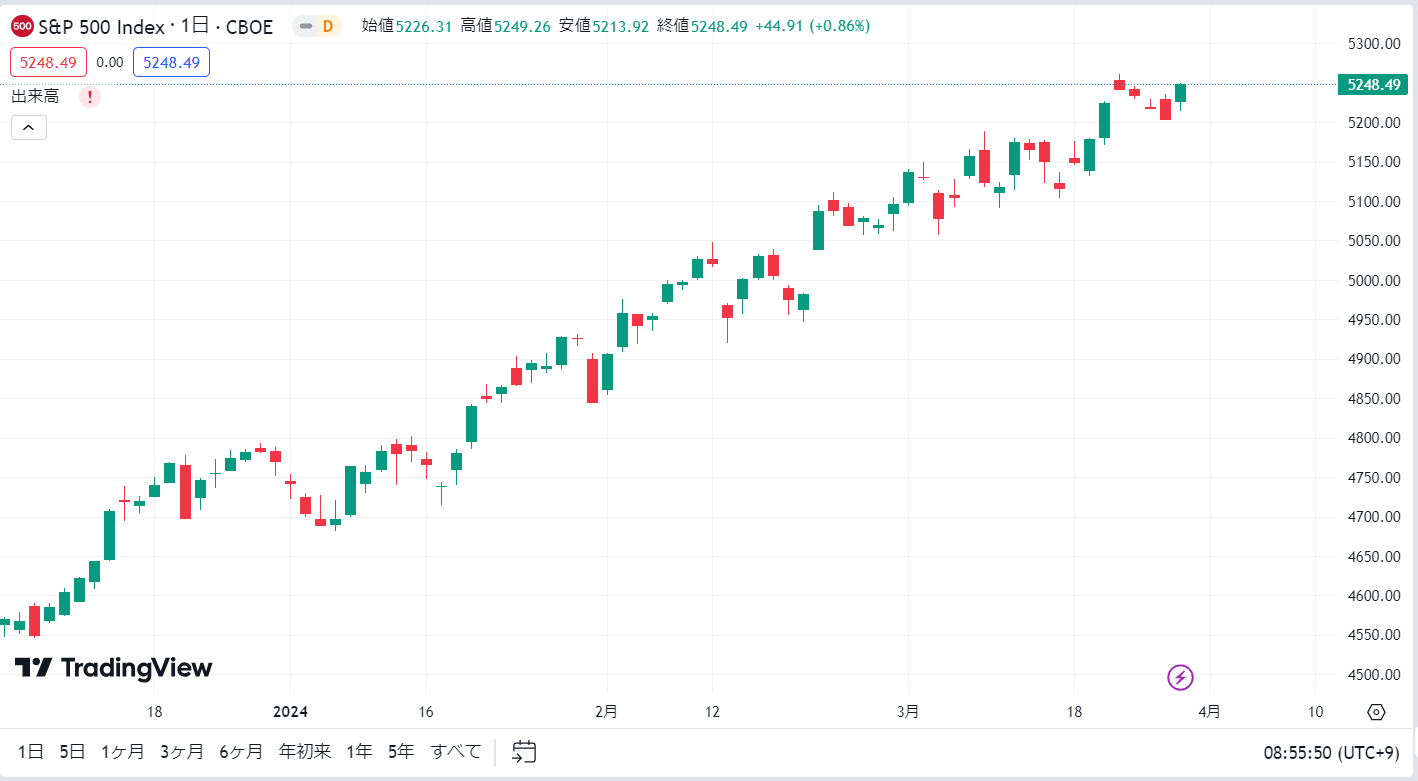
Task: Click the orange D delayed-data indicator
Action: click(x=328, y=27)
